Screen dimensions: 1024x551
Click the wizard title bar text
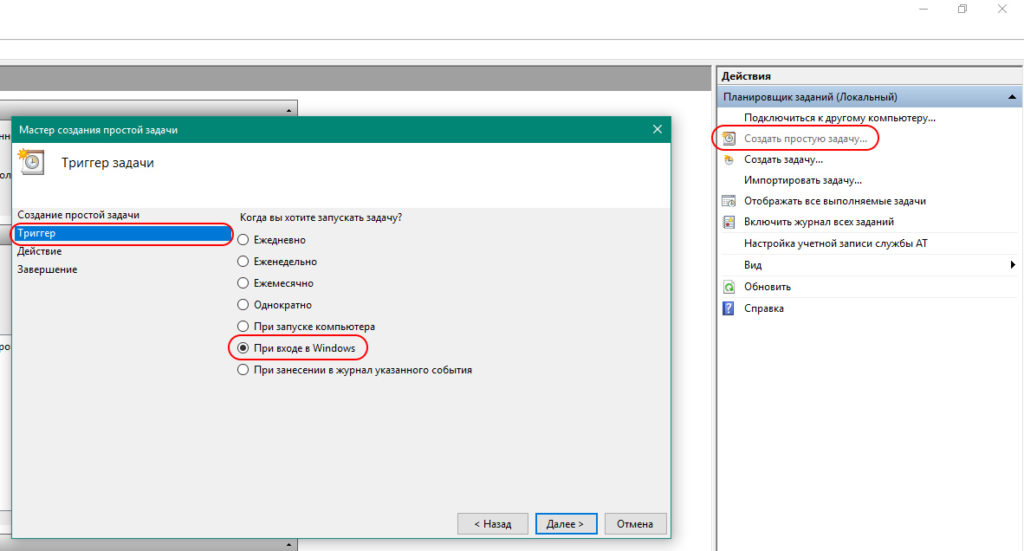click(x=98, y=130)
